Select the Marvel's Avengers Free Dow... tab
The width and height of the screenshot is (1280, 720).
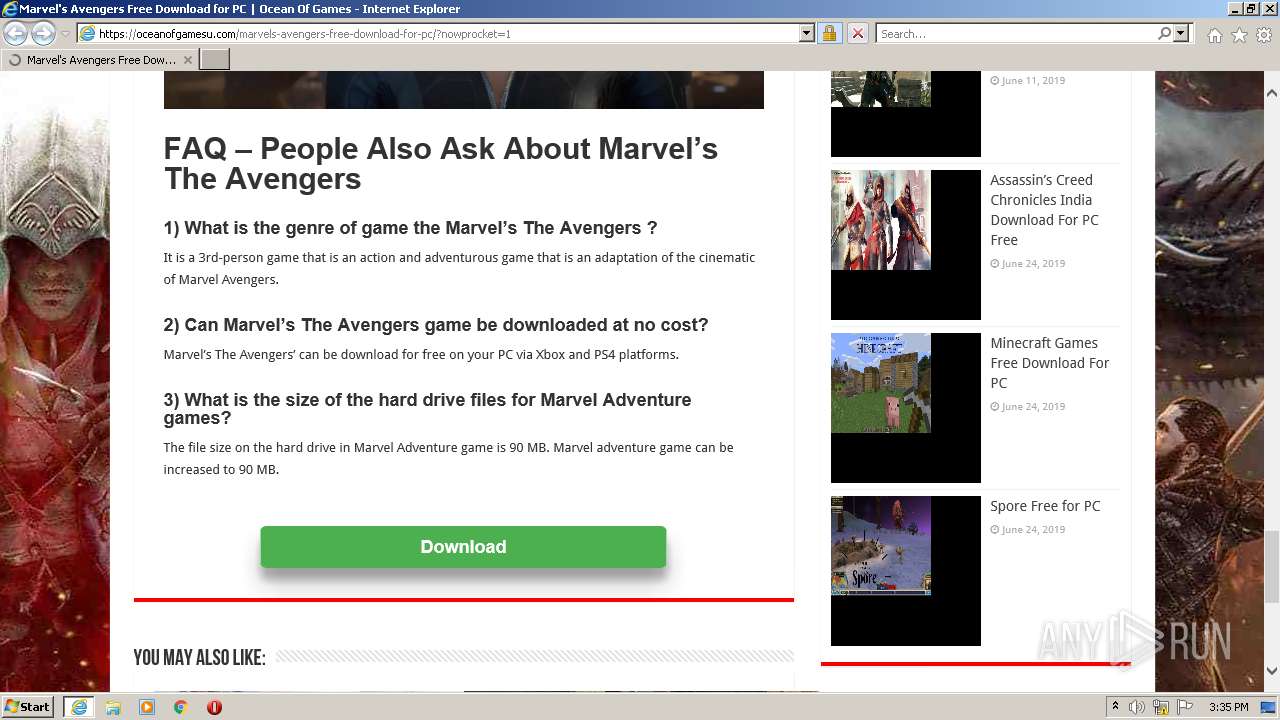pyautogui.click(x=100, y=60)
